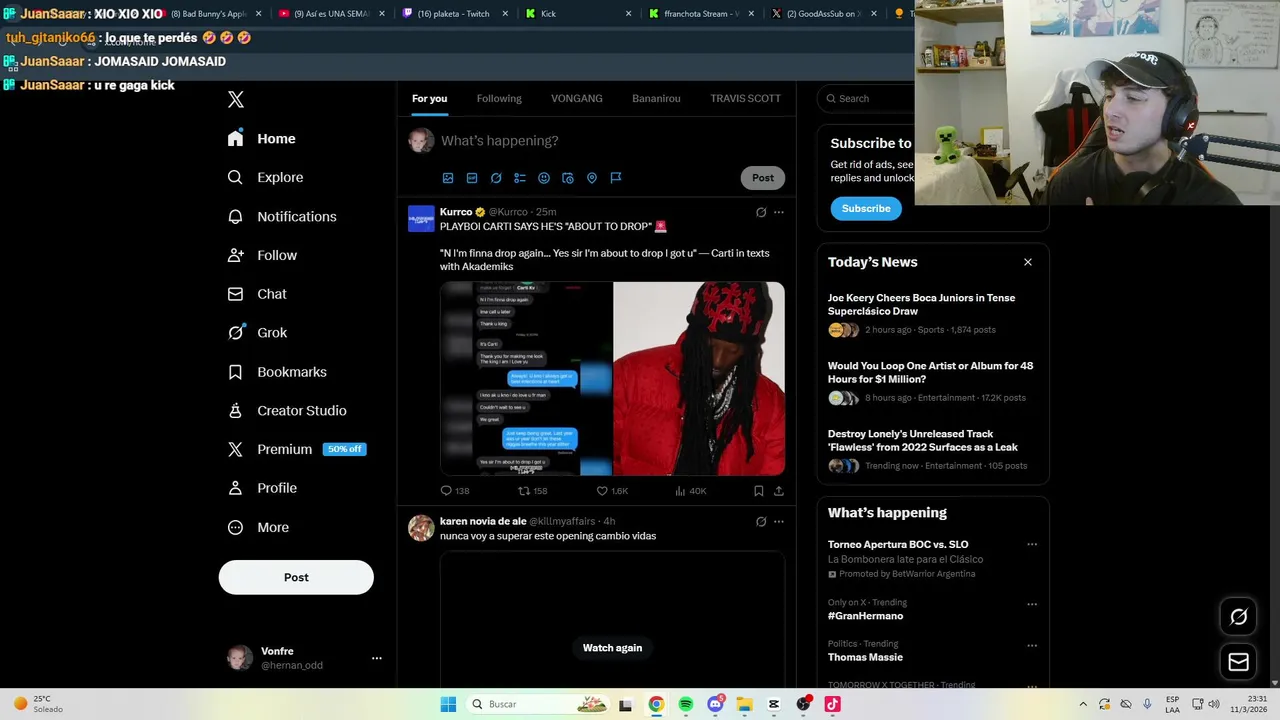Open Spotify from the taskbar
This screenshot has height=720, width=1280.
pos(685,704)
